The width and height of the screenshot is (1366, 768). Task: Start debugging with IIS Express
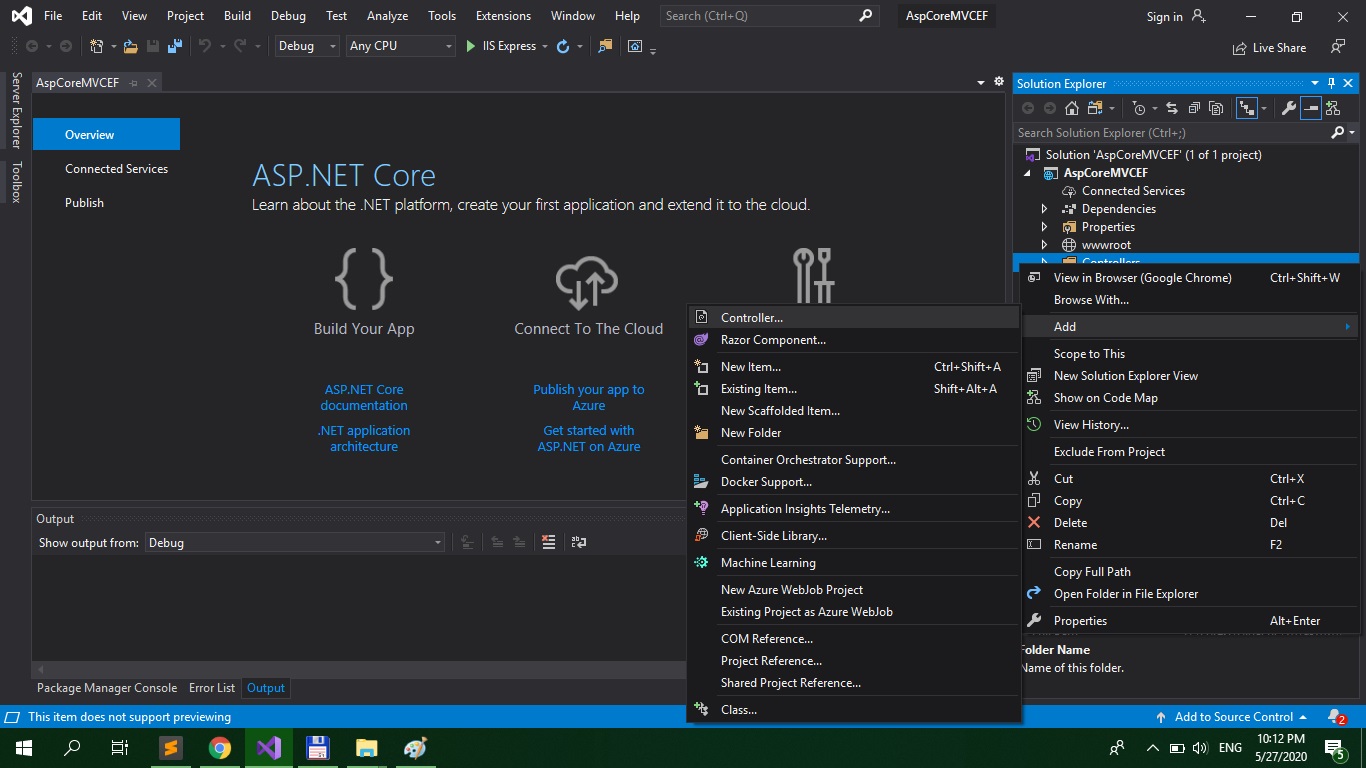(x=500, y=46)
